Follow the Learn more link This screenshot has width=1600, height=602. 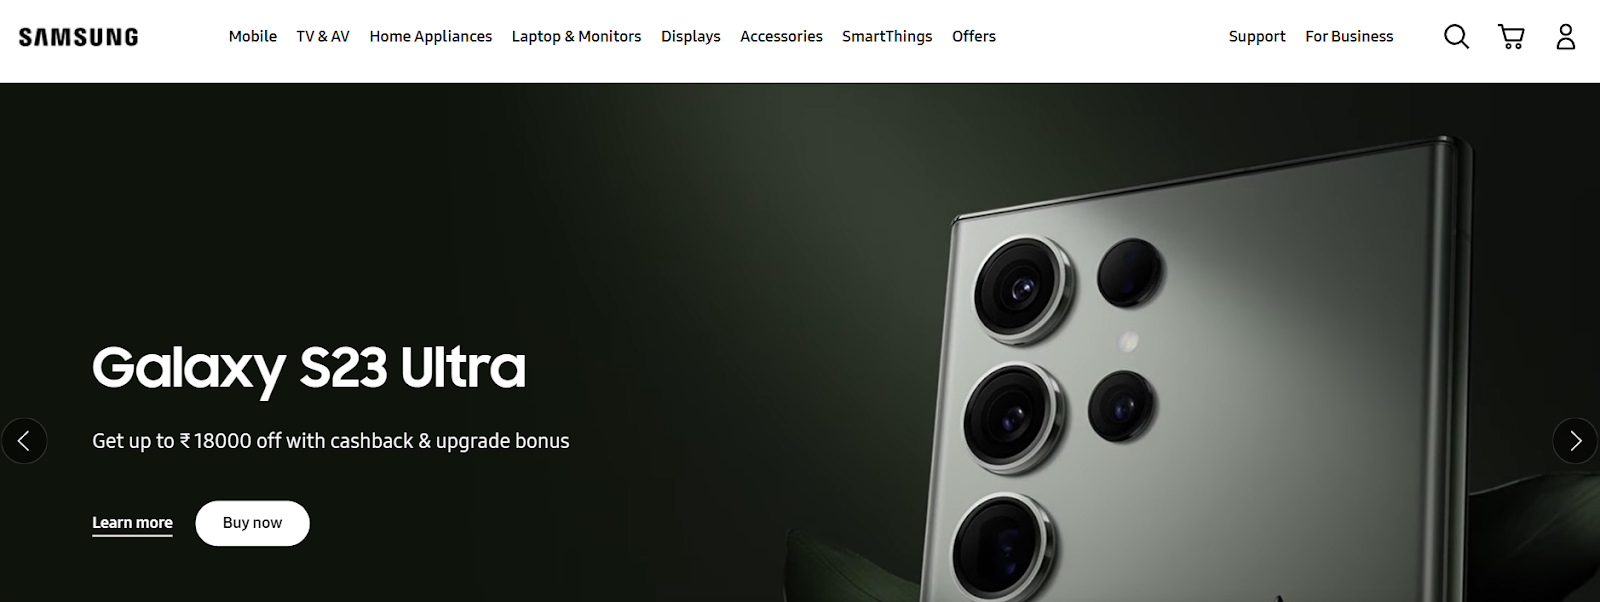click(132, 523)
